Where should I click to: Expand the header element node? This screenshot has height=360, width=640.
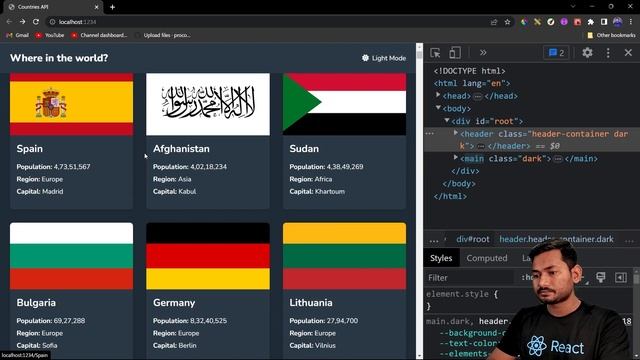pos(456,133)
